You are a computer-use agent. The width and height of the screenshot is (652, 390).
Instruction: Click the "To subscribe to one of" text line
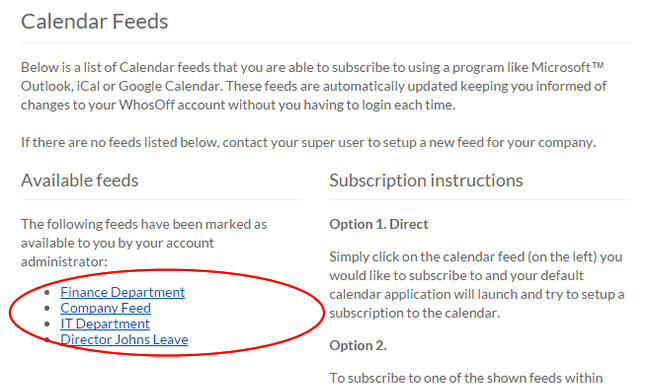coord(466,378)
